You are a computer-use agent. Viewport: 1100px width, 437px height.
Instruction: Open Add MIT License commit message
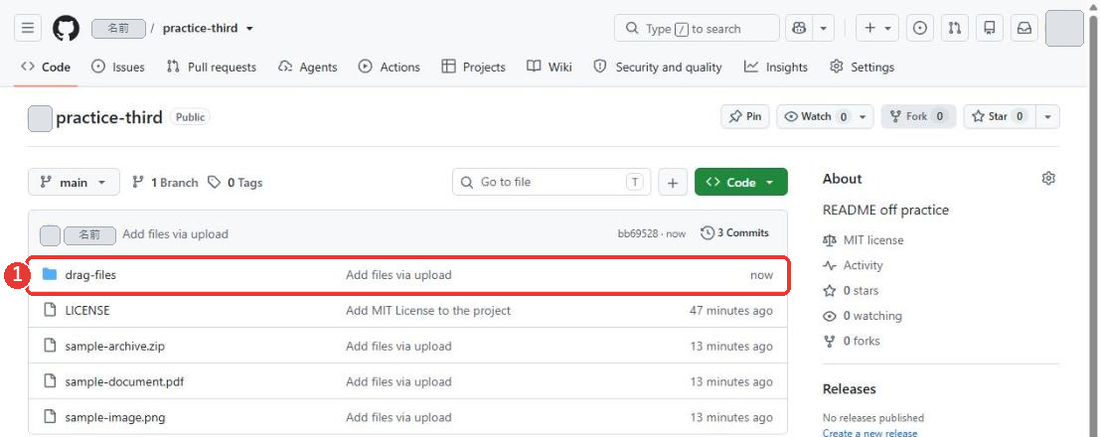(x=428, y=310)
